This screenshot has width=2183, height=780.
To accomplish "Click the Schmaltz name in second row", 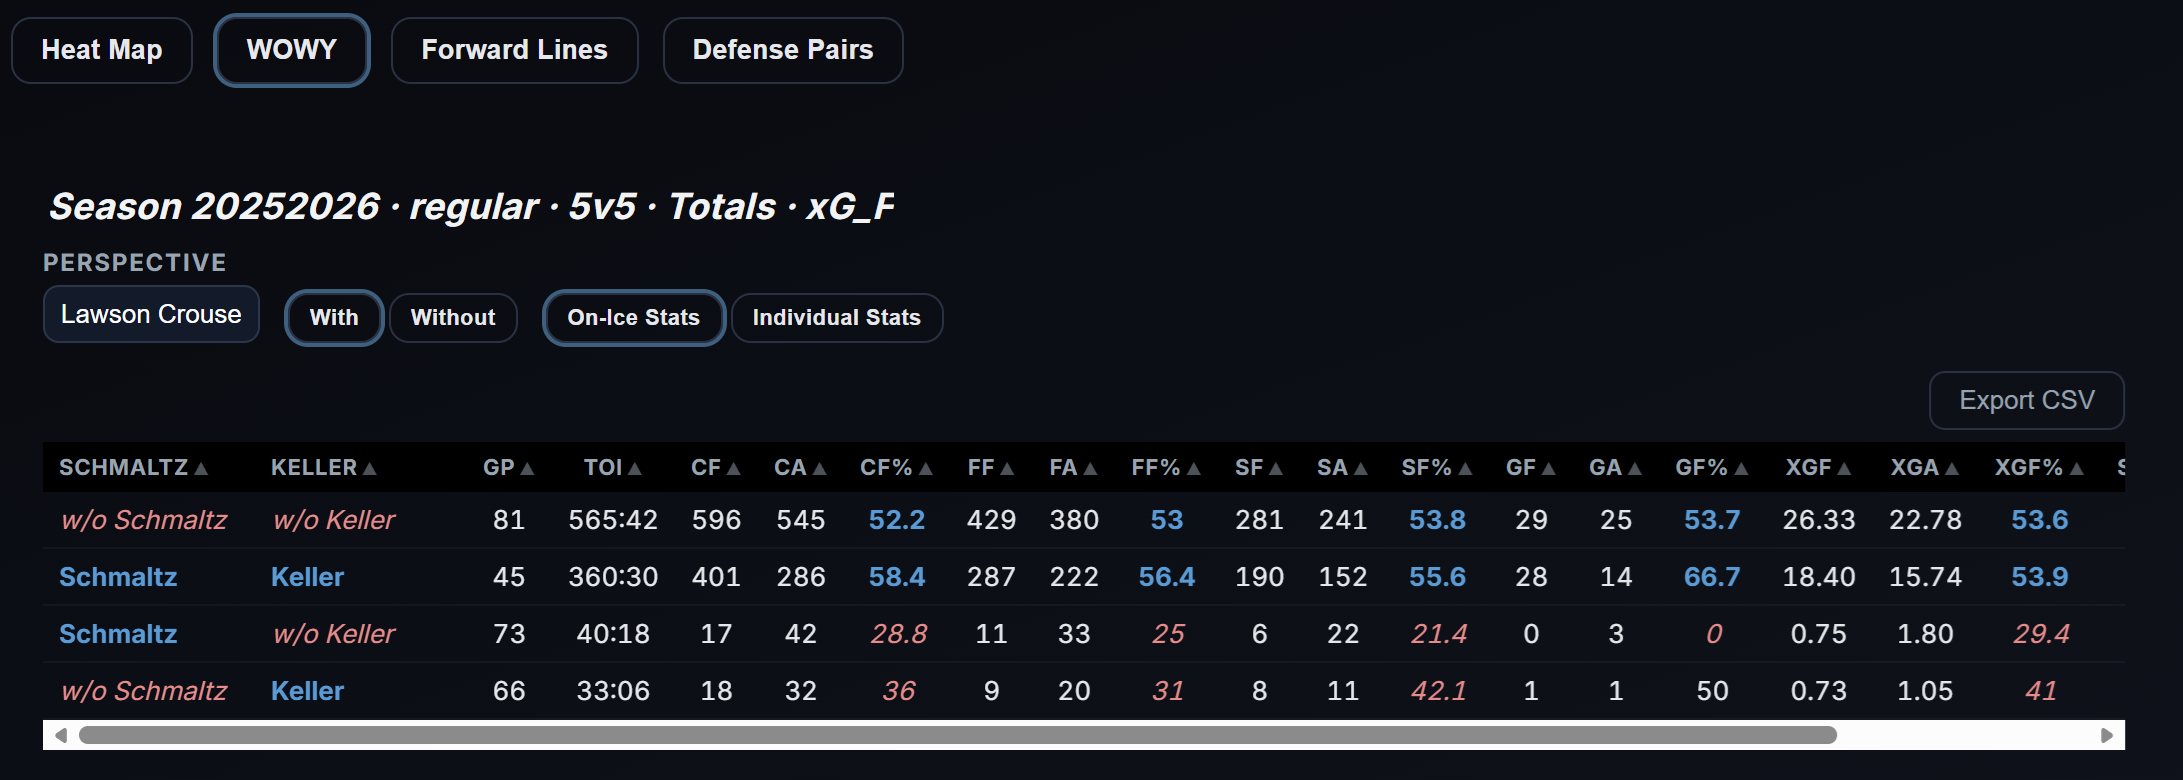I will [x=118, y=577].
